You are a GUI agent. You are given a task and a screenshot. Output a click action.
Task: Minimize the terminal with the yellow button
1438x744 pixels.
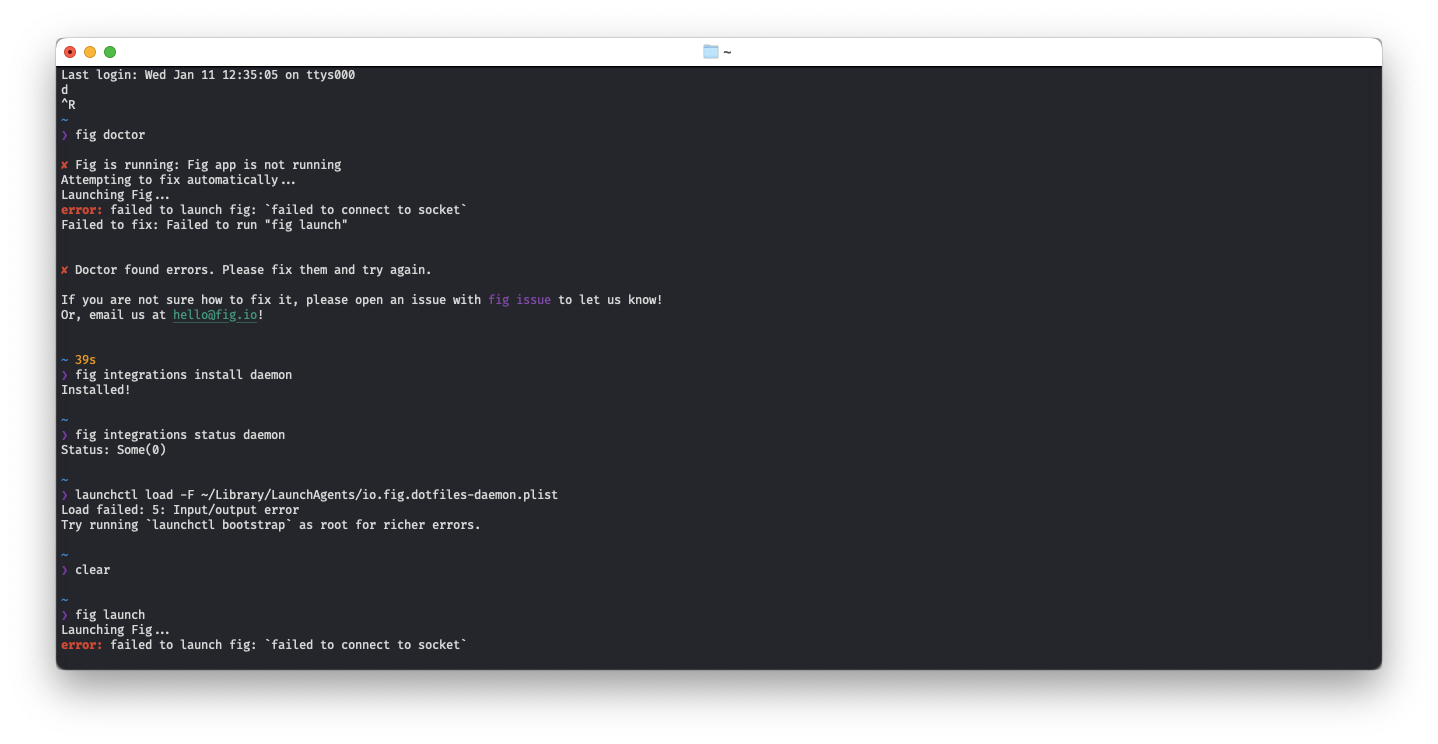point(90,52)
